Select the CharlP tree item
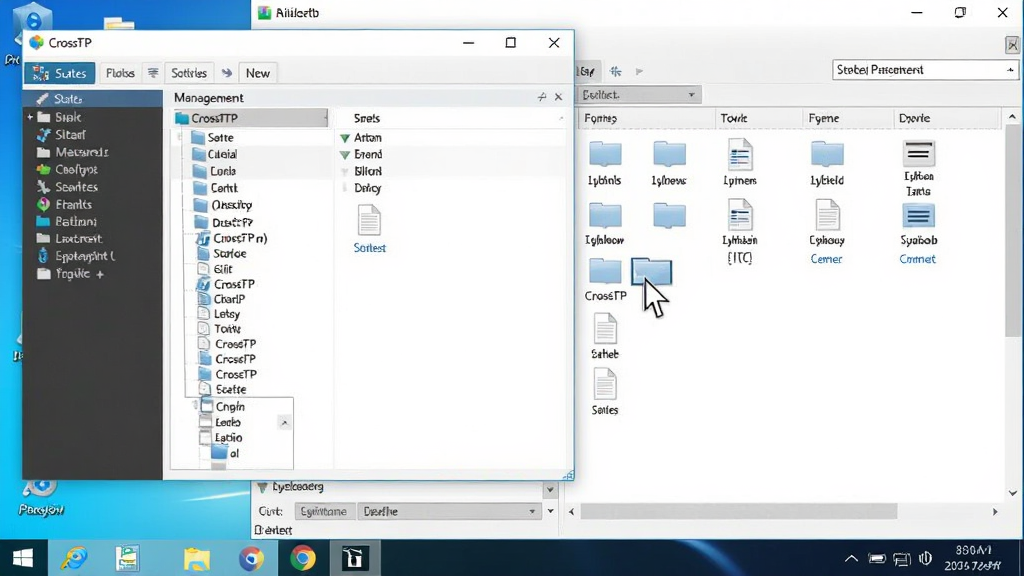The width and height of the screenshot is (1024, 576). click(x=229, y=299)
